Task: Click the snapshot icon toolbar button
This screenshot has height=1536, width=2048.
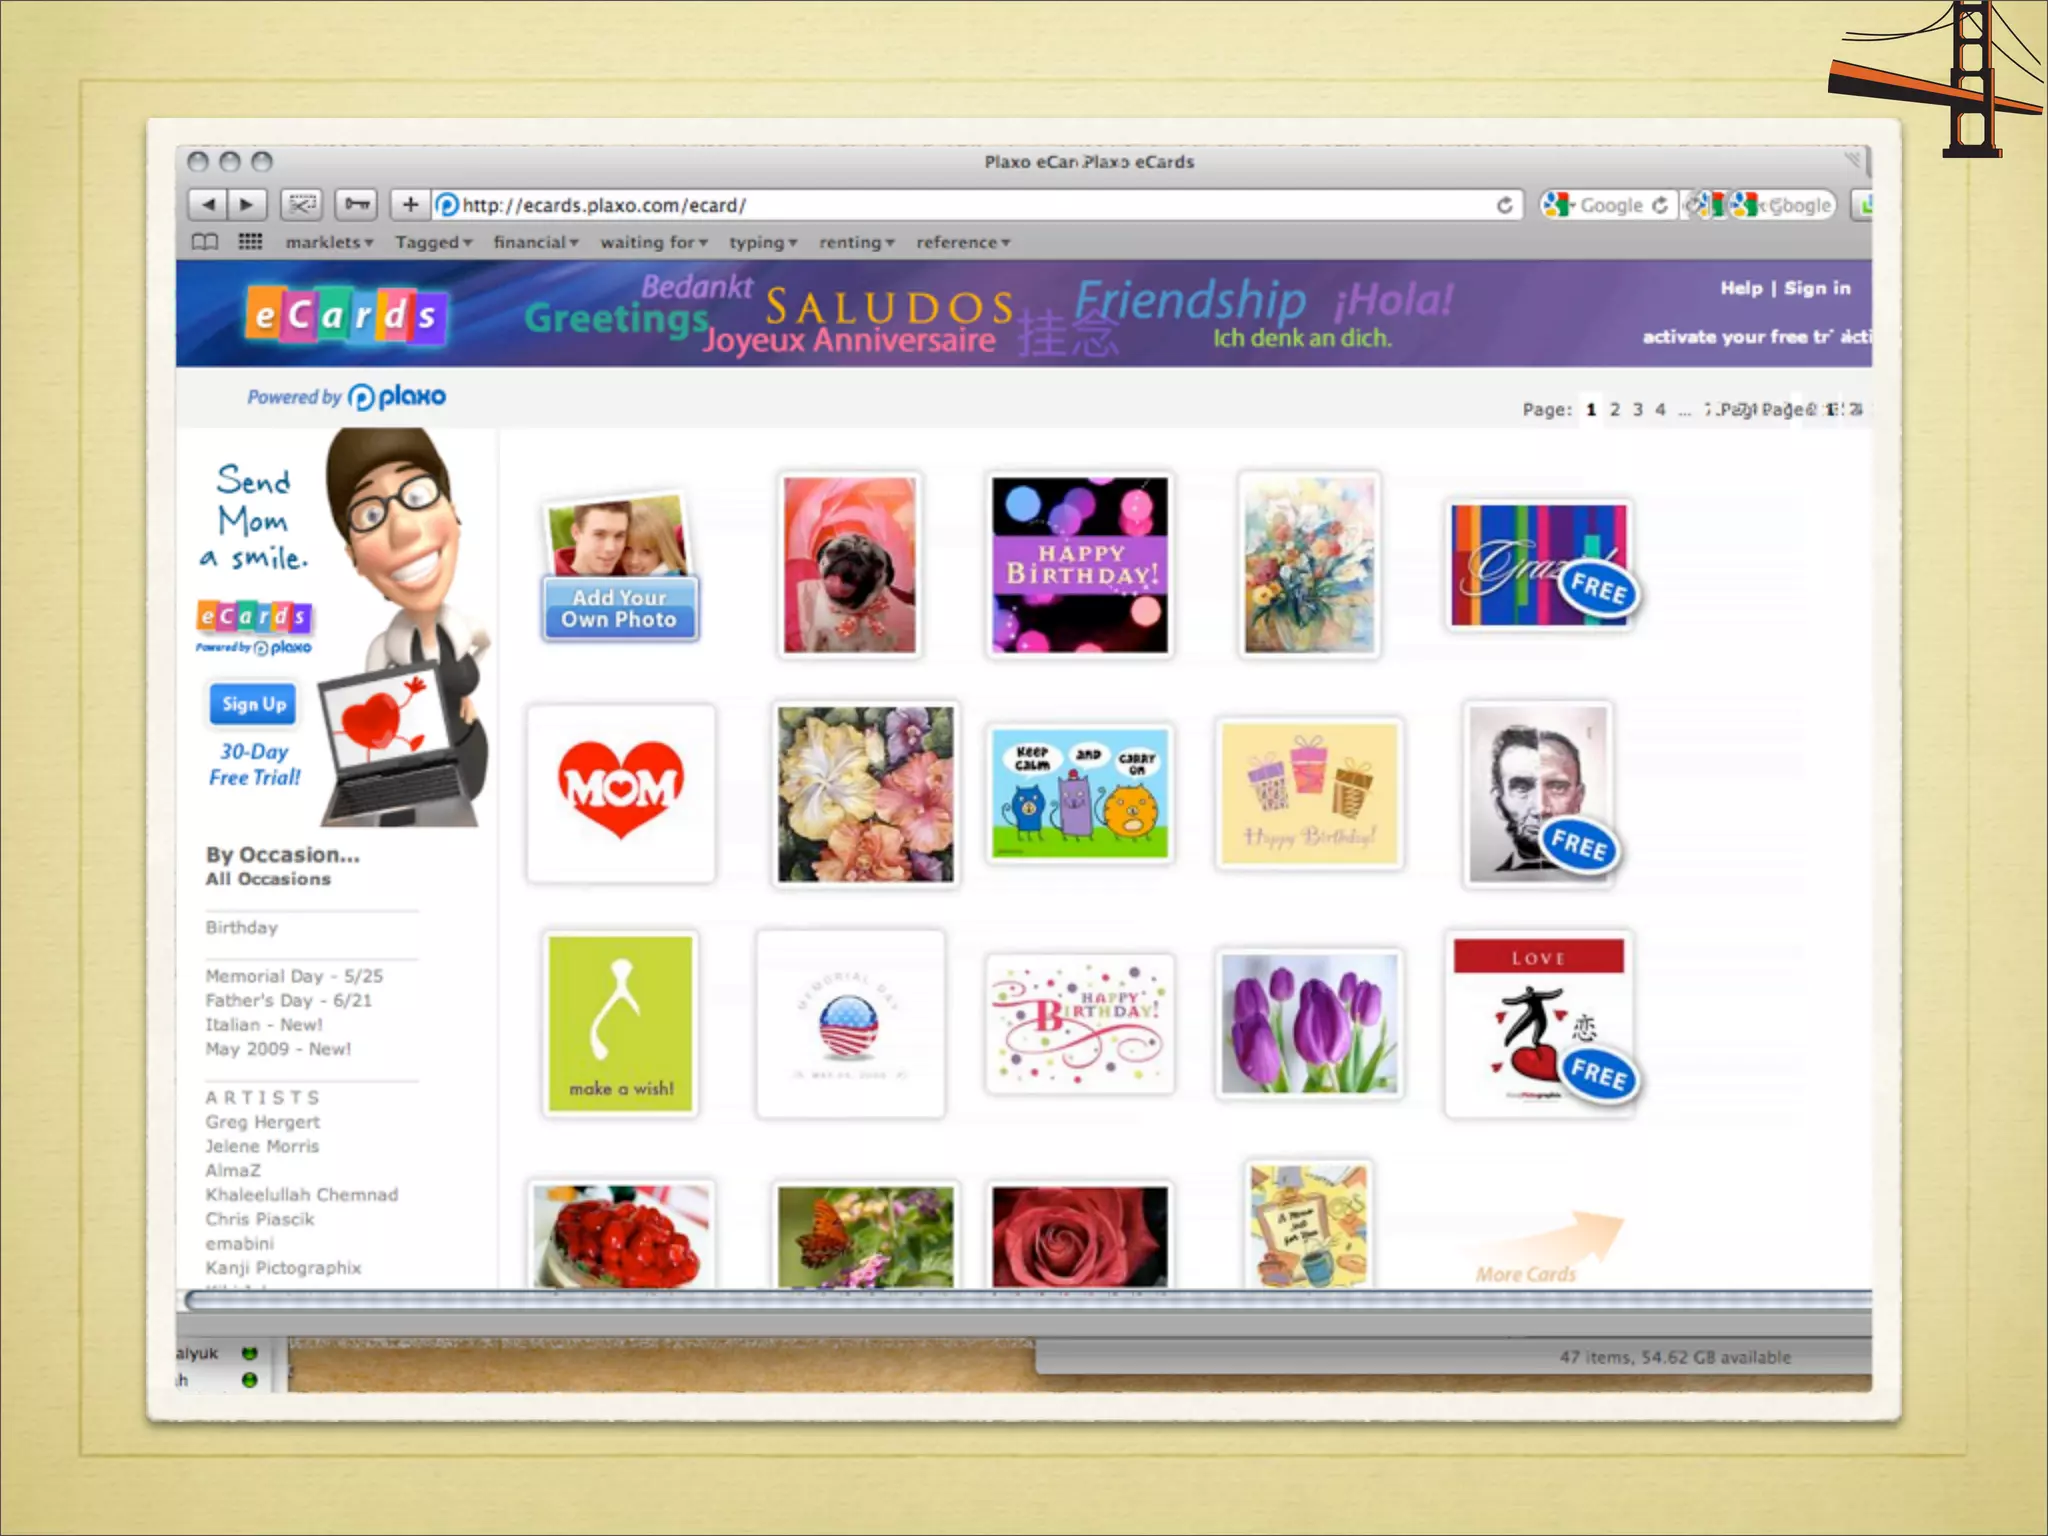Action: [301, 205]
